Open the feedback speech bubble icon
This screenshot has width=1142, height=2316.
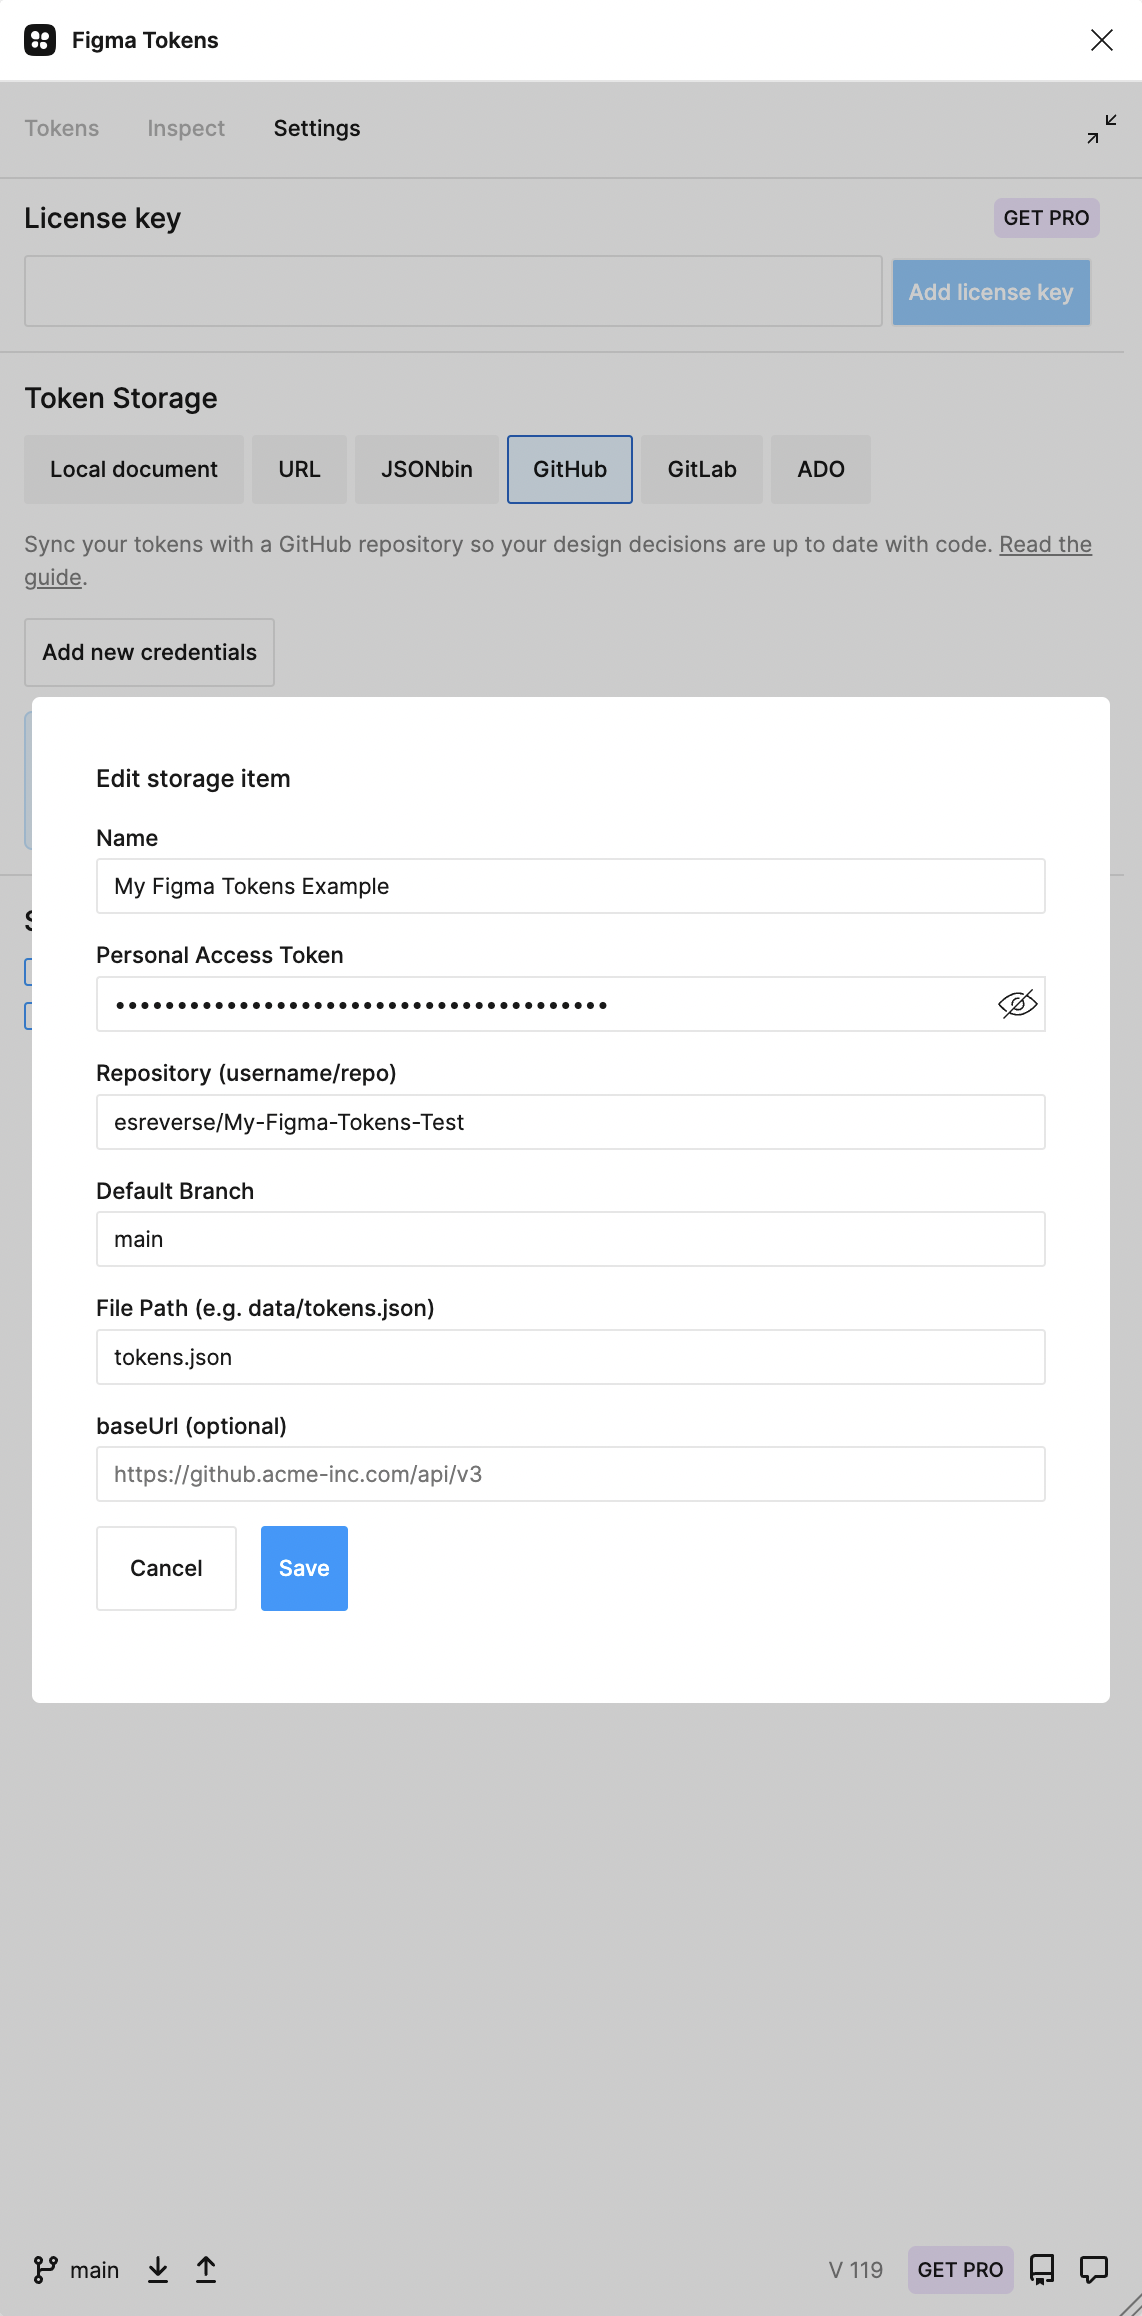(1094, 2269)
